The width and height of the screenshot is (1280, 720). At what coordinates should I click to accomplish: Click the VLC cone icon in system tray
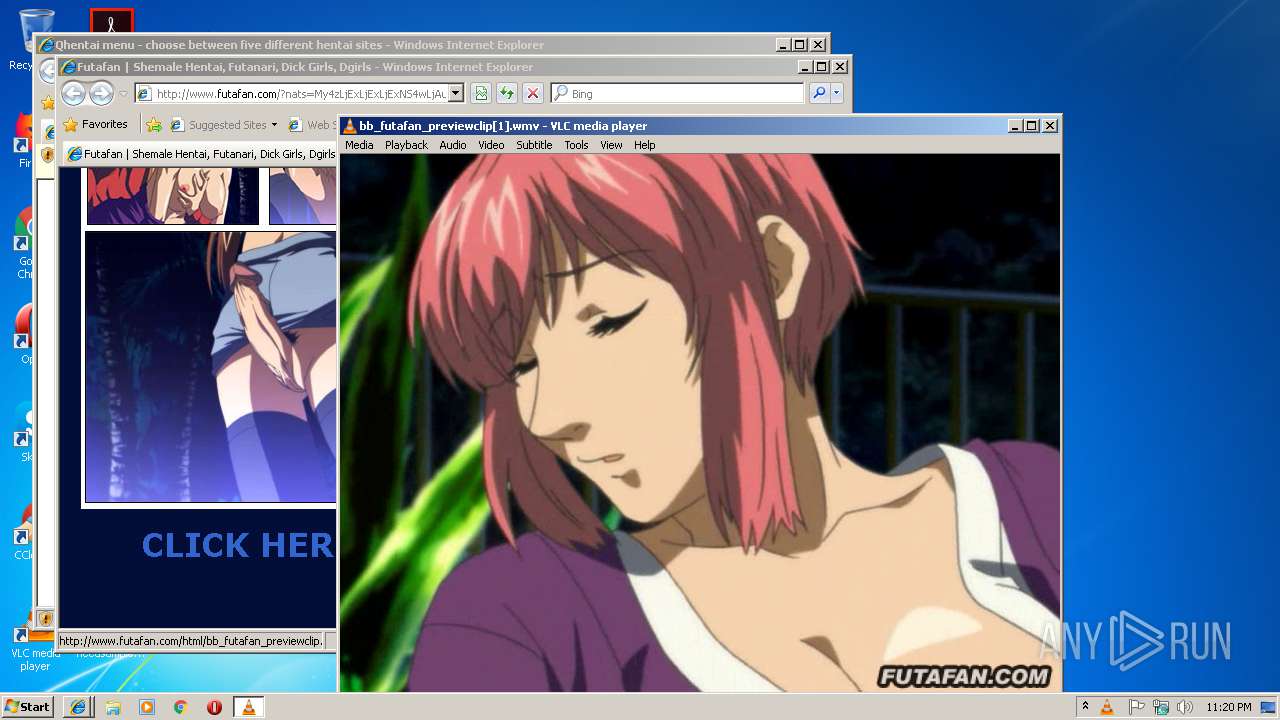click(x=1107, y=707)
